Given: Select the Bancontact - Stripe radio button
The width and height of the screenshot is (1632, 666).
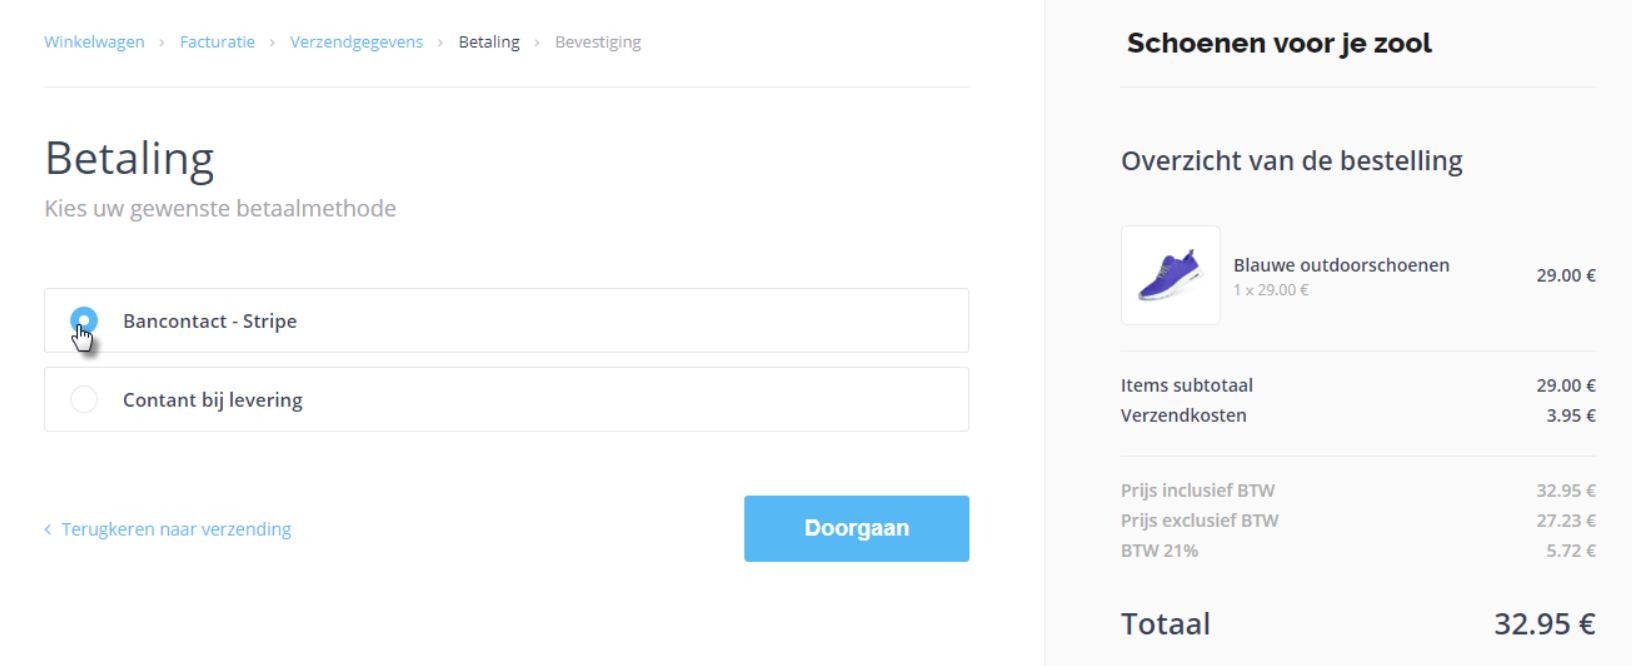Looking at the screenshot, I should click(84, 321).
